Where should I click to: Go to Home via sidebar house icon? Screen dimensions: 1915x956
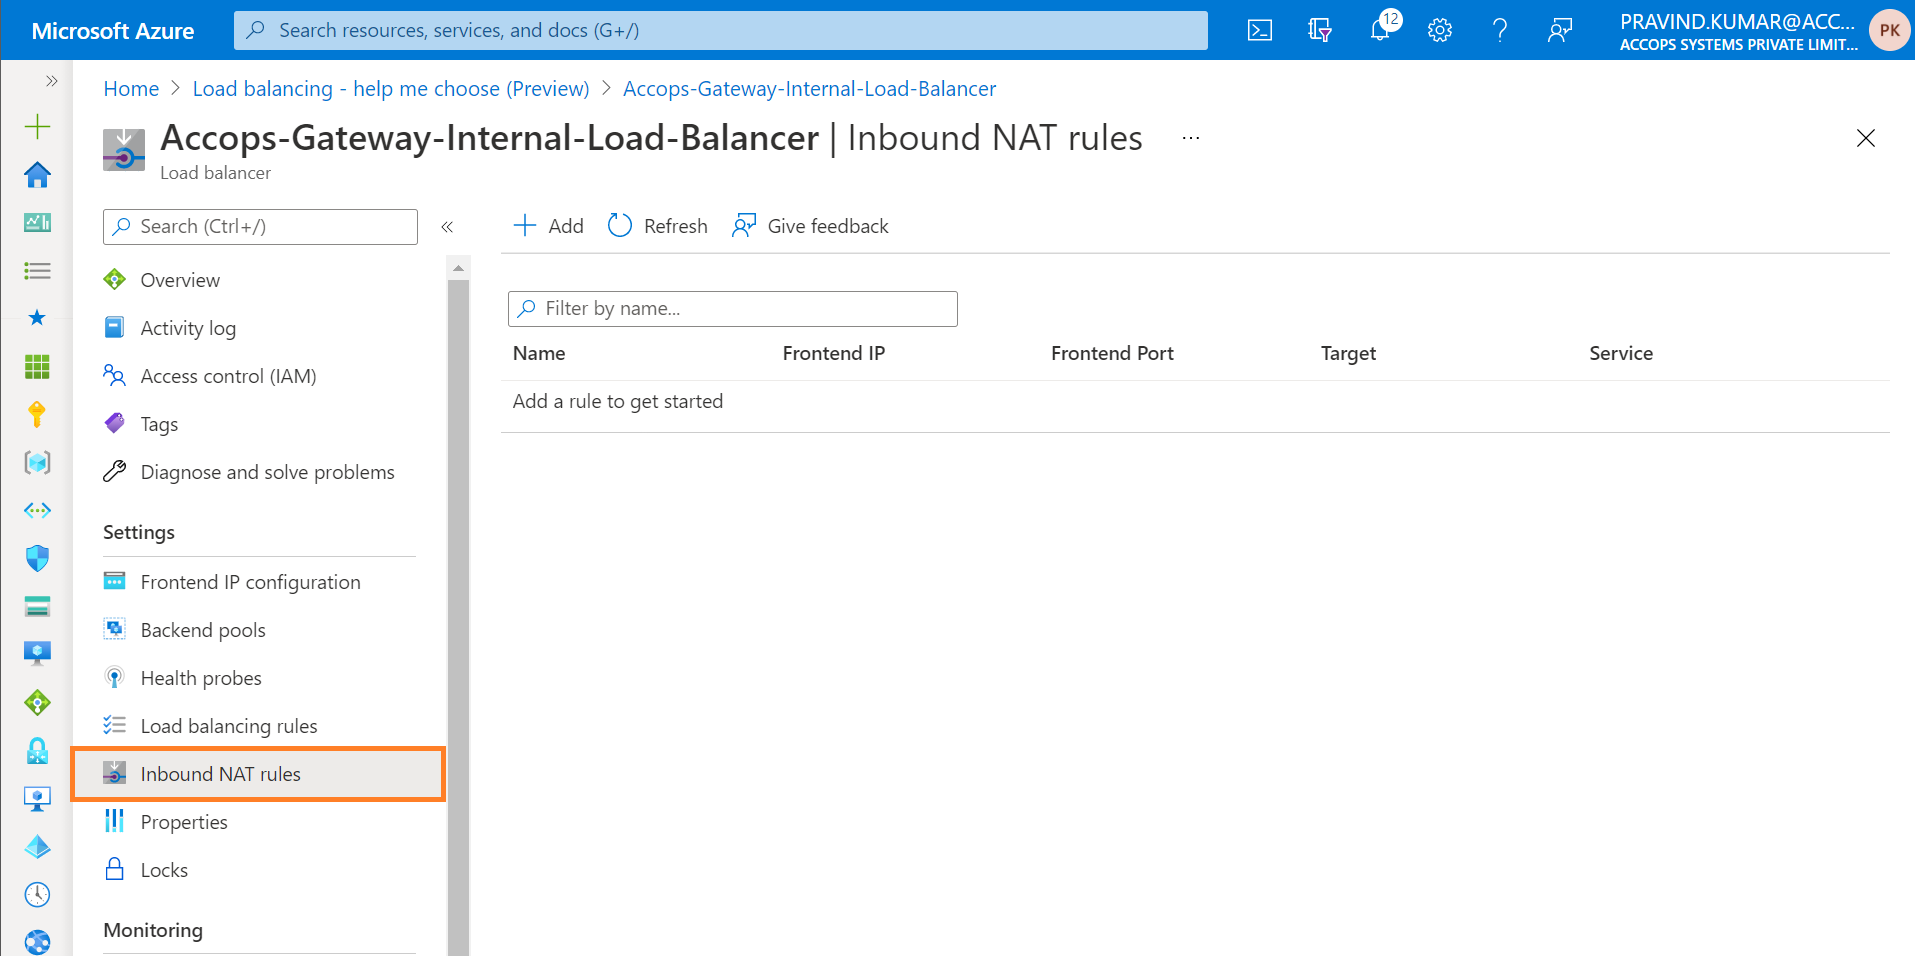37,174
